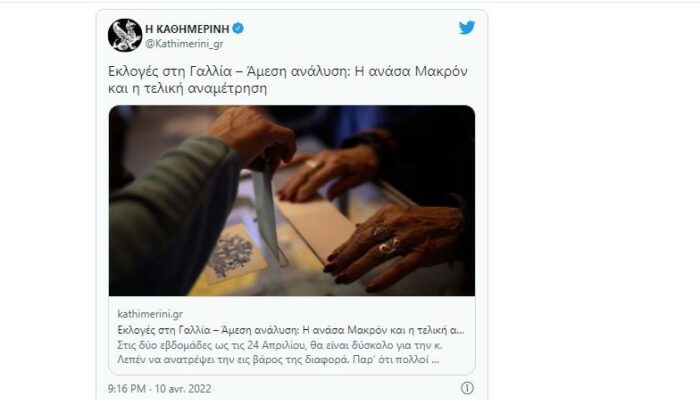This screenshot has width=700, height=405.
Task: Open the tweet info circle icon
Action: pyautogui.click(x=467, y=388)
